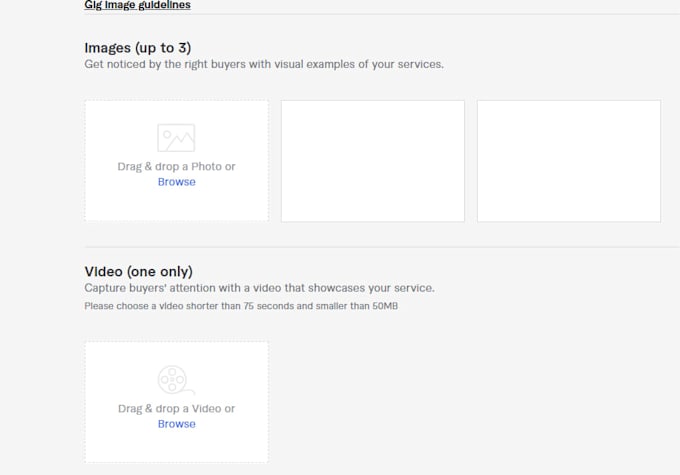The width and height of the screenshot is (680, 475).
Task: Click the 'Video (one only)' heading
Action: [139, 272]
